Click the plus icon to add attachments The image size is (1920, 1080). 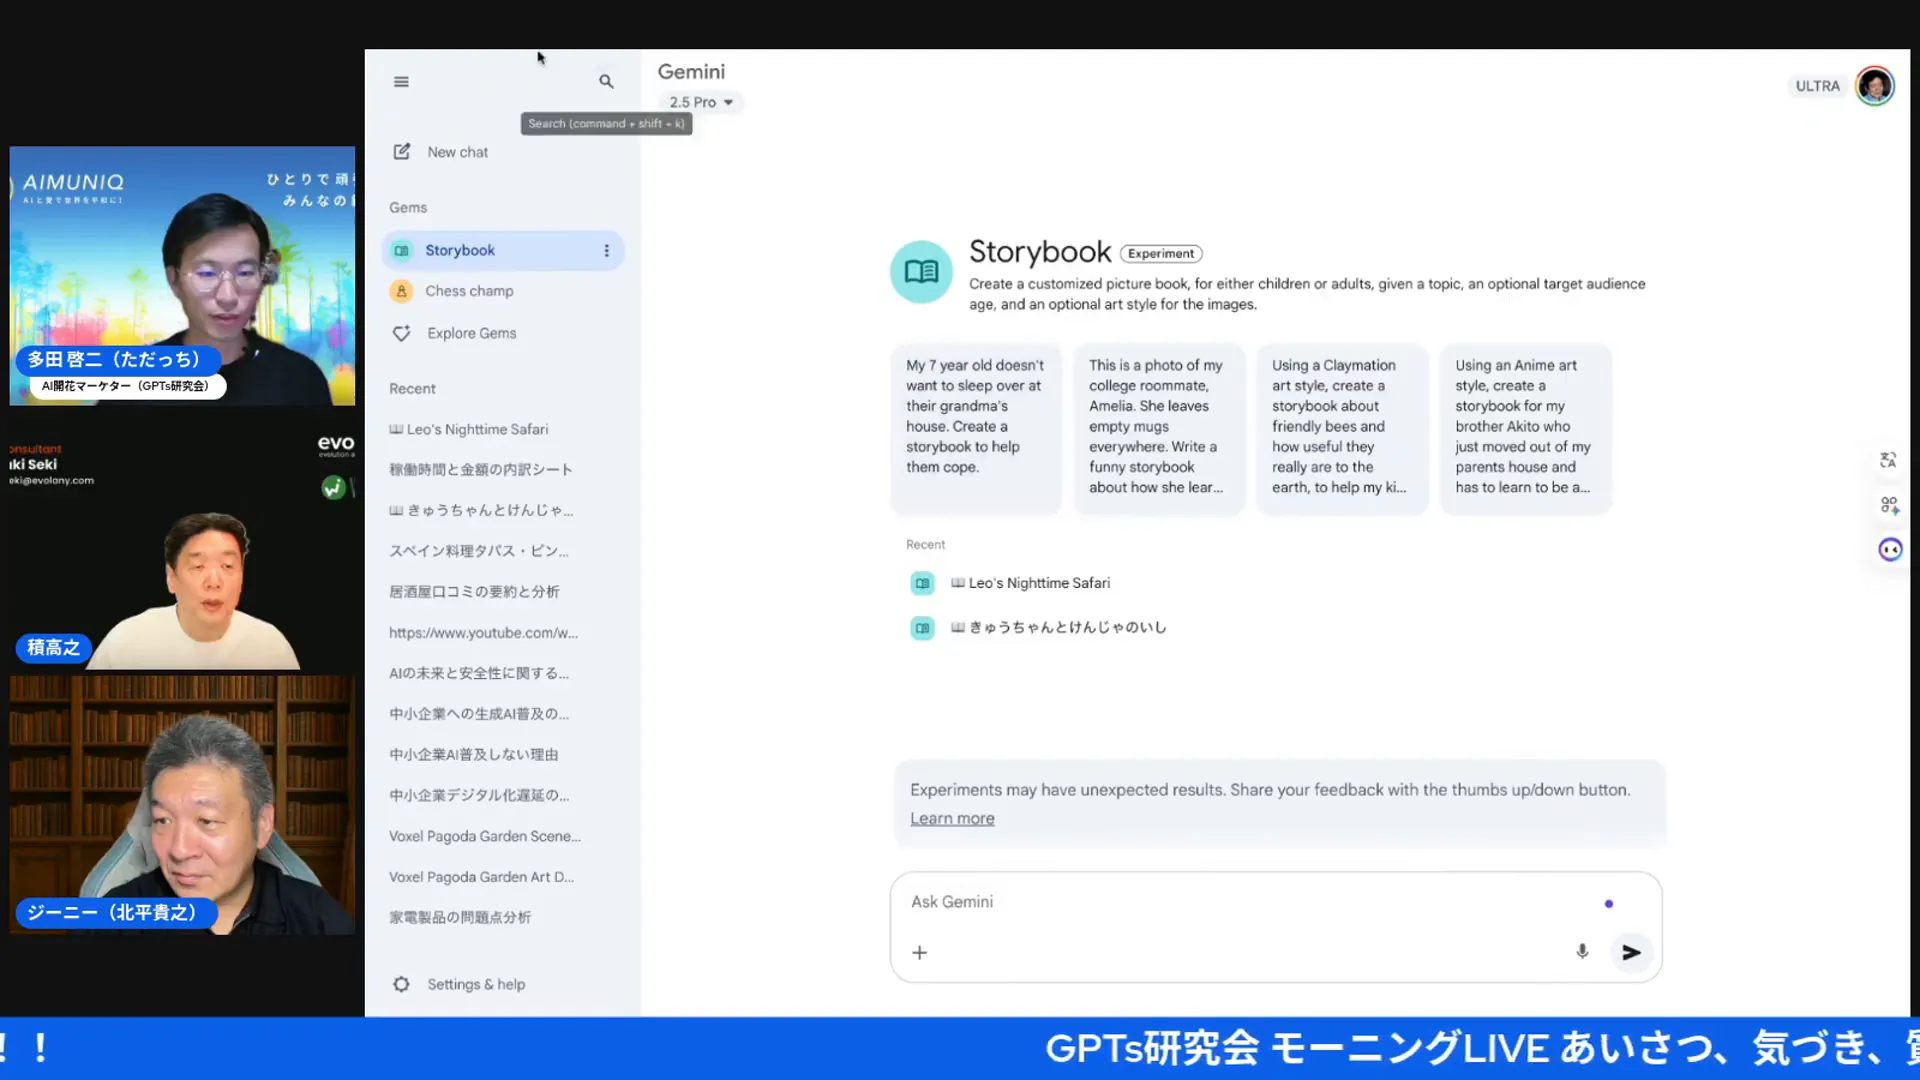tap(920, 953)
